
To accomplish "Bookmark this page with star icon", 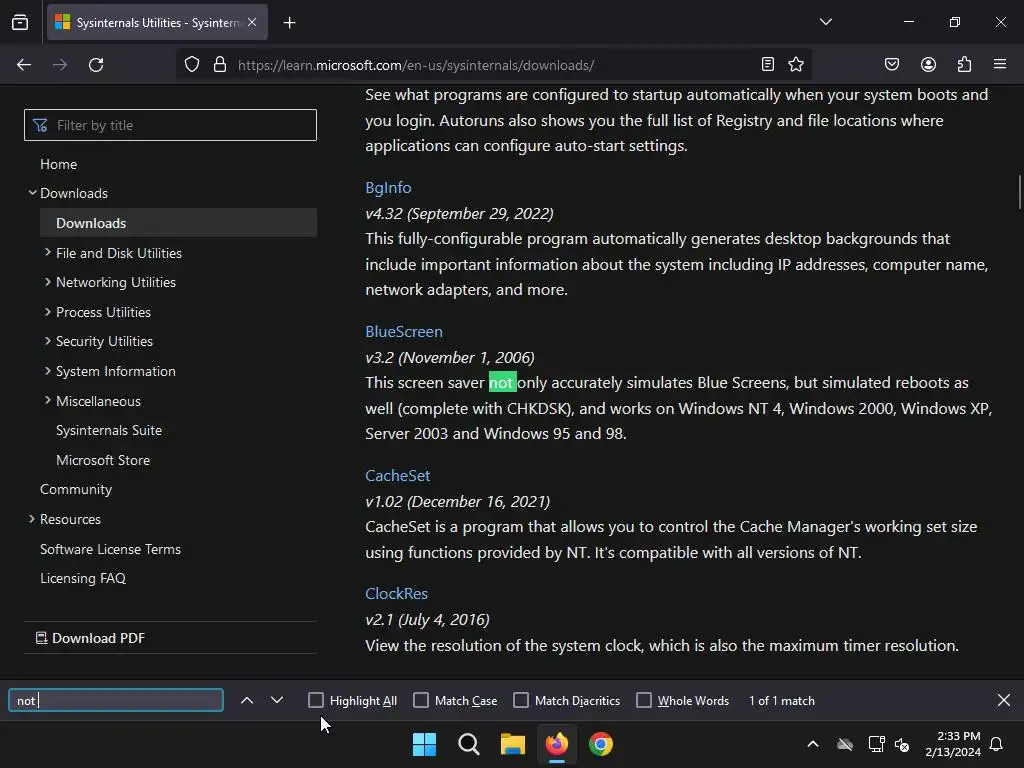I will pyautogui.click(x=795, y=64).
